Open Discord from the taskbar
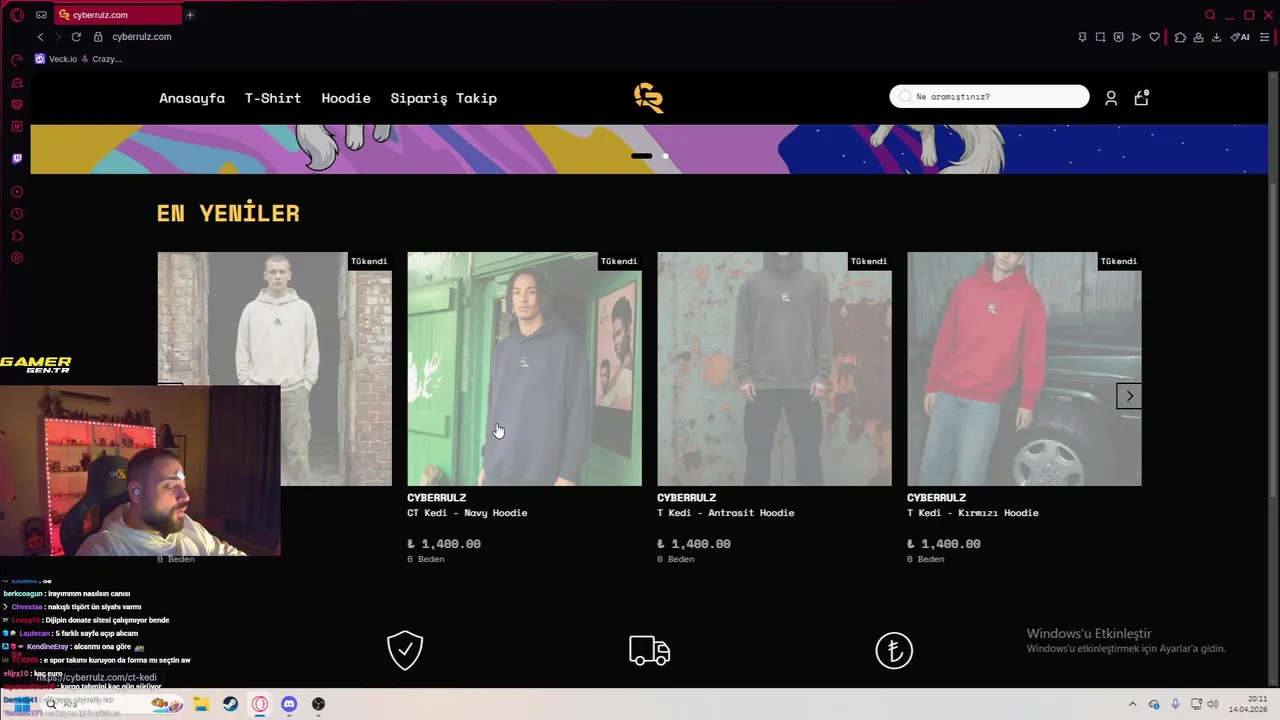The height and width of the screenshot is (720, 1280). (289, 704)
